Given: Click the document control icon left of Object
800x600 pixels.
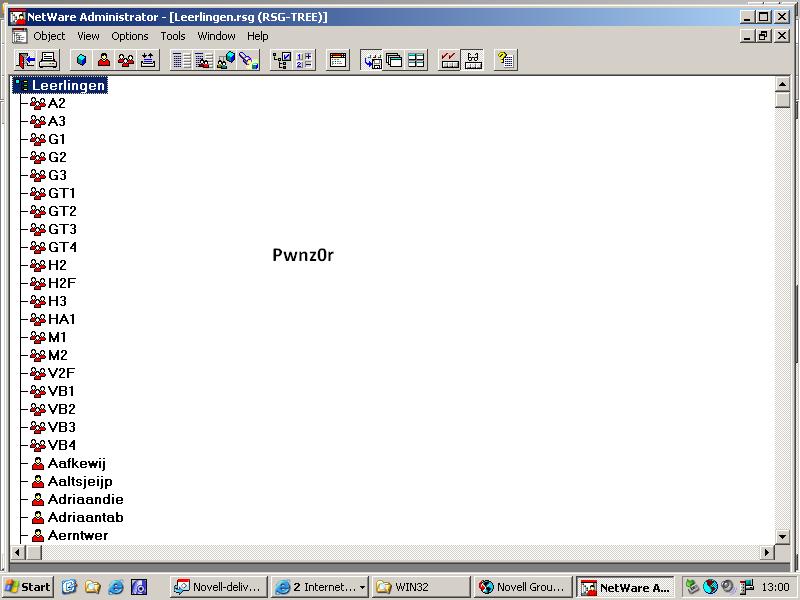Looking at the screenshot, I should [19, 36].
